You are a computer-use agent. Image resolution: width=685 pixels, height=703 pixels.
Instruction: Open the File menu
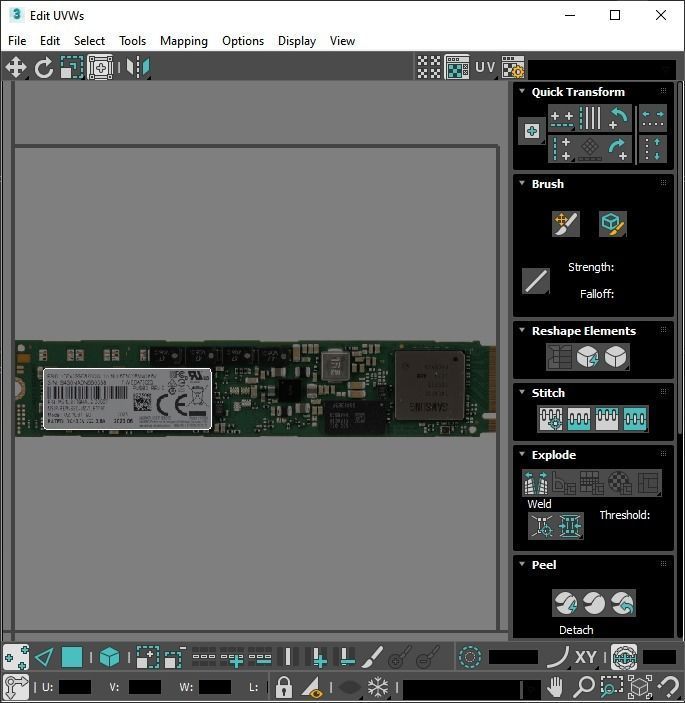[17, 41]
